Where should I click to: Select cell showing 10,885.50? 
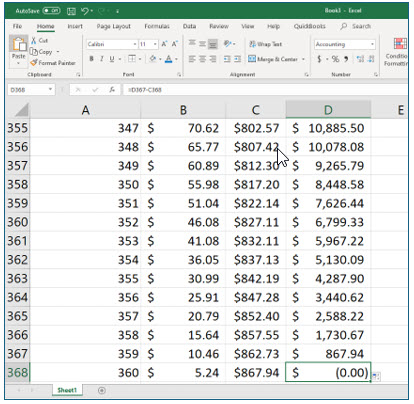coord(328,128)
